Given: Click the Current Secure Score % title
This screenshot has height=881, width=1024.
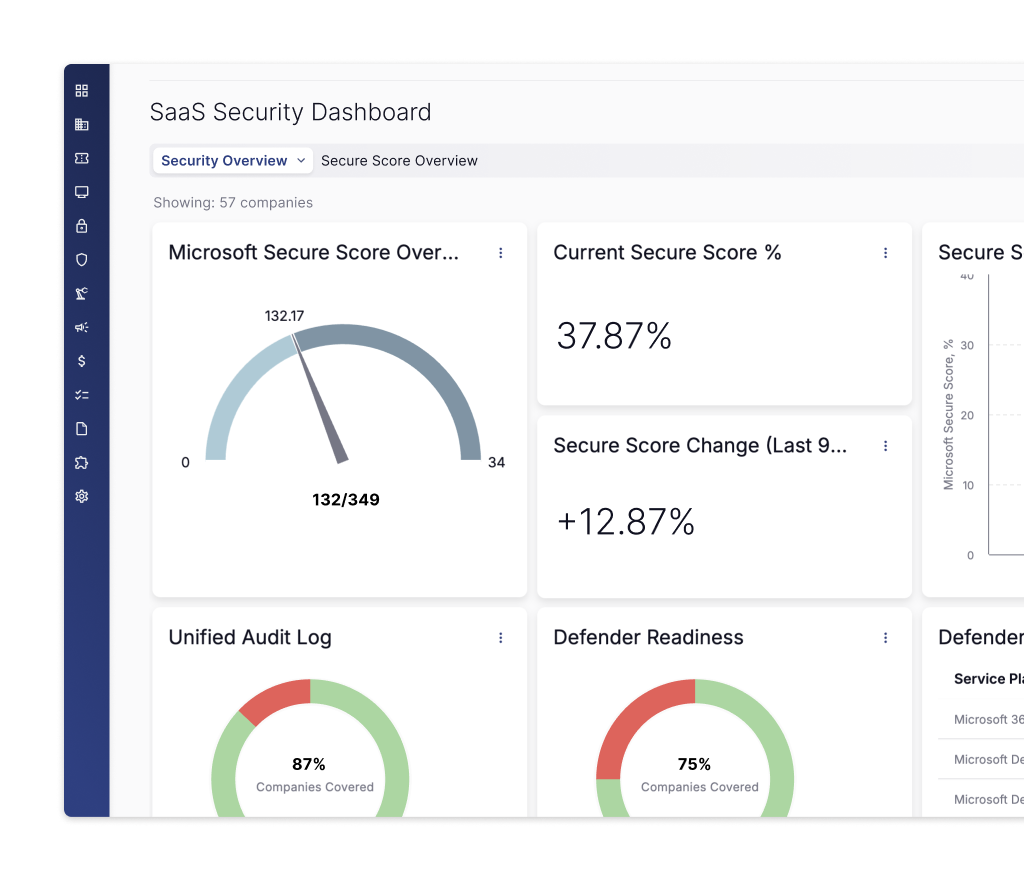Looking at the screenshot, I should click(667, 252).
